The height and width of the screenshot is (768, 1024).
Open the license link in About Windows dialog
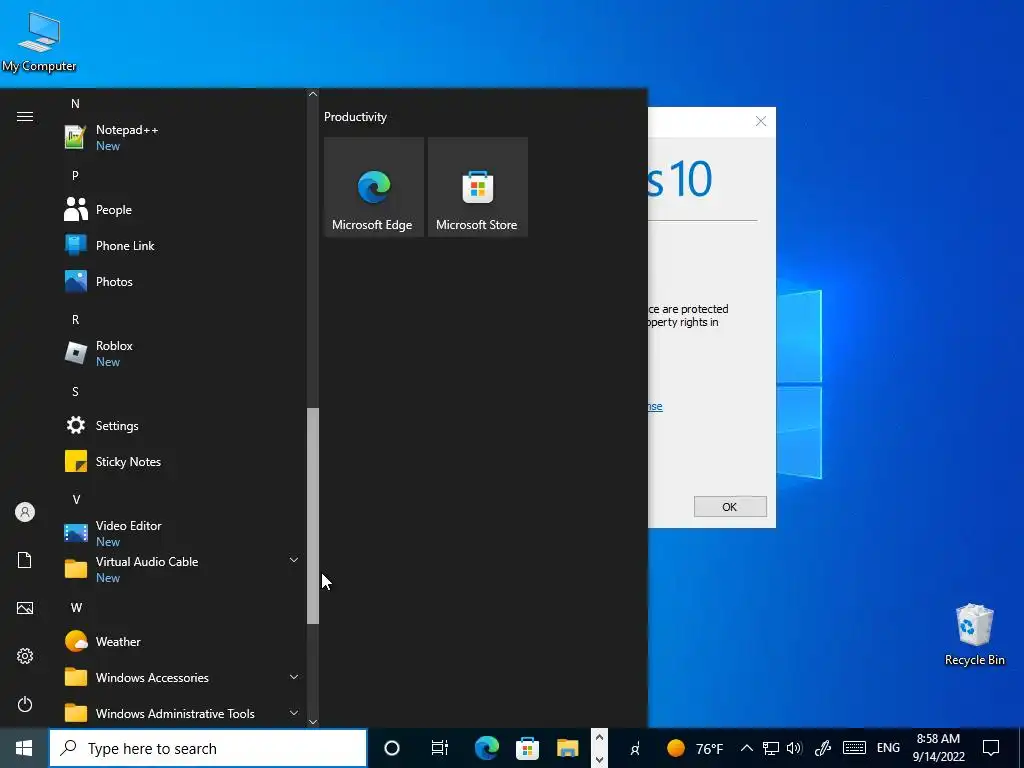(x=655, y=406)
